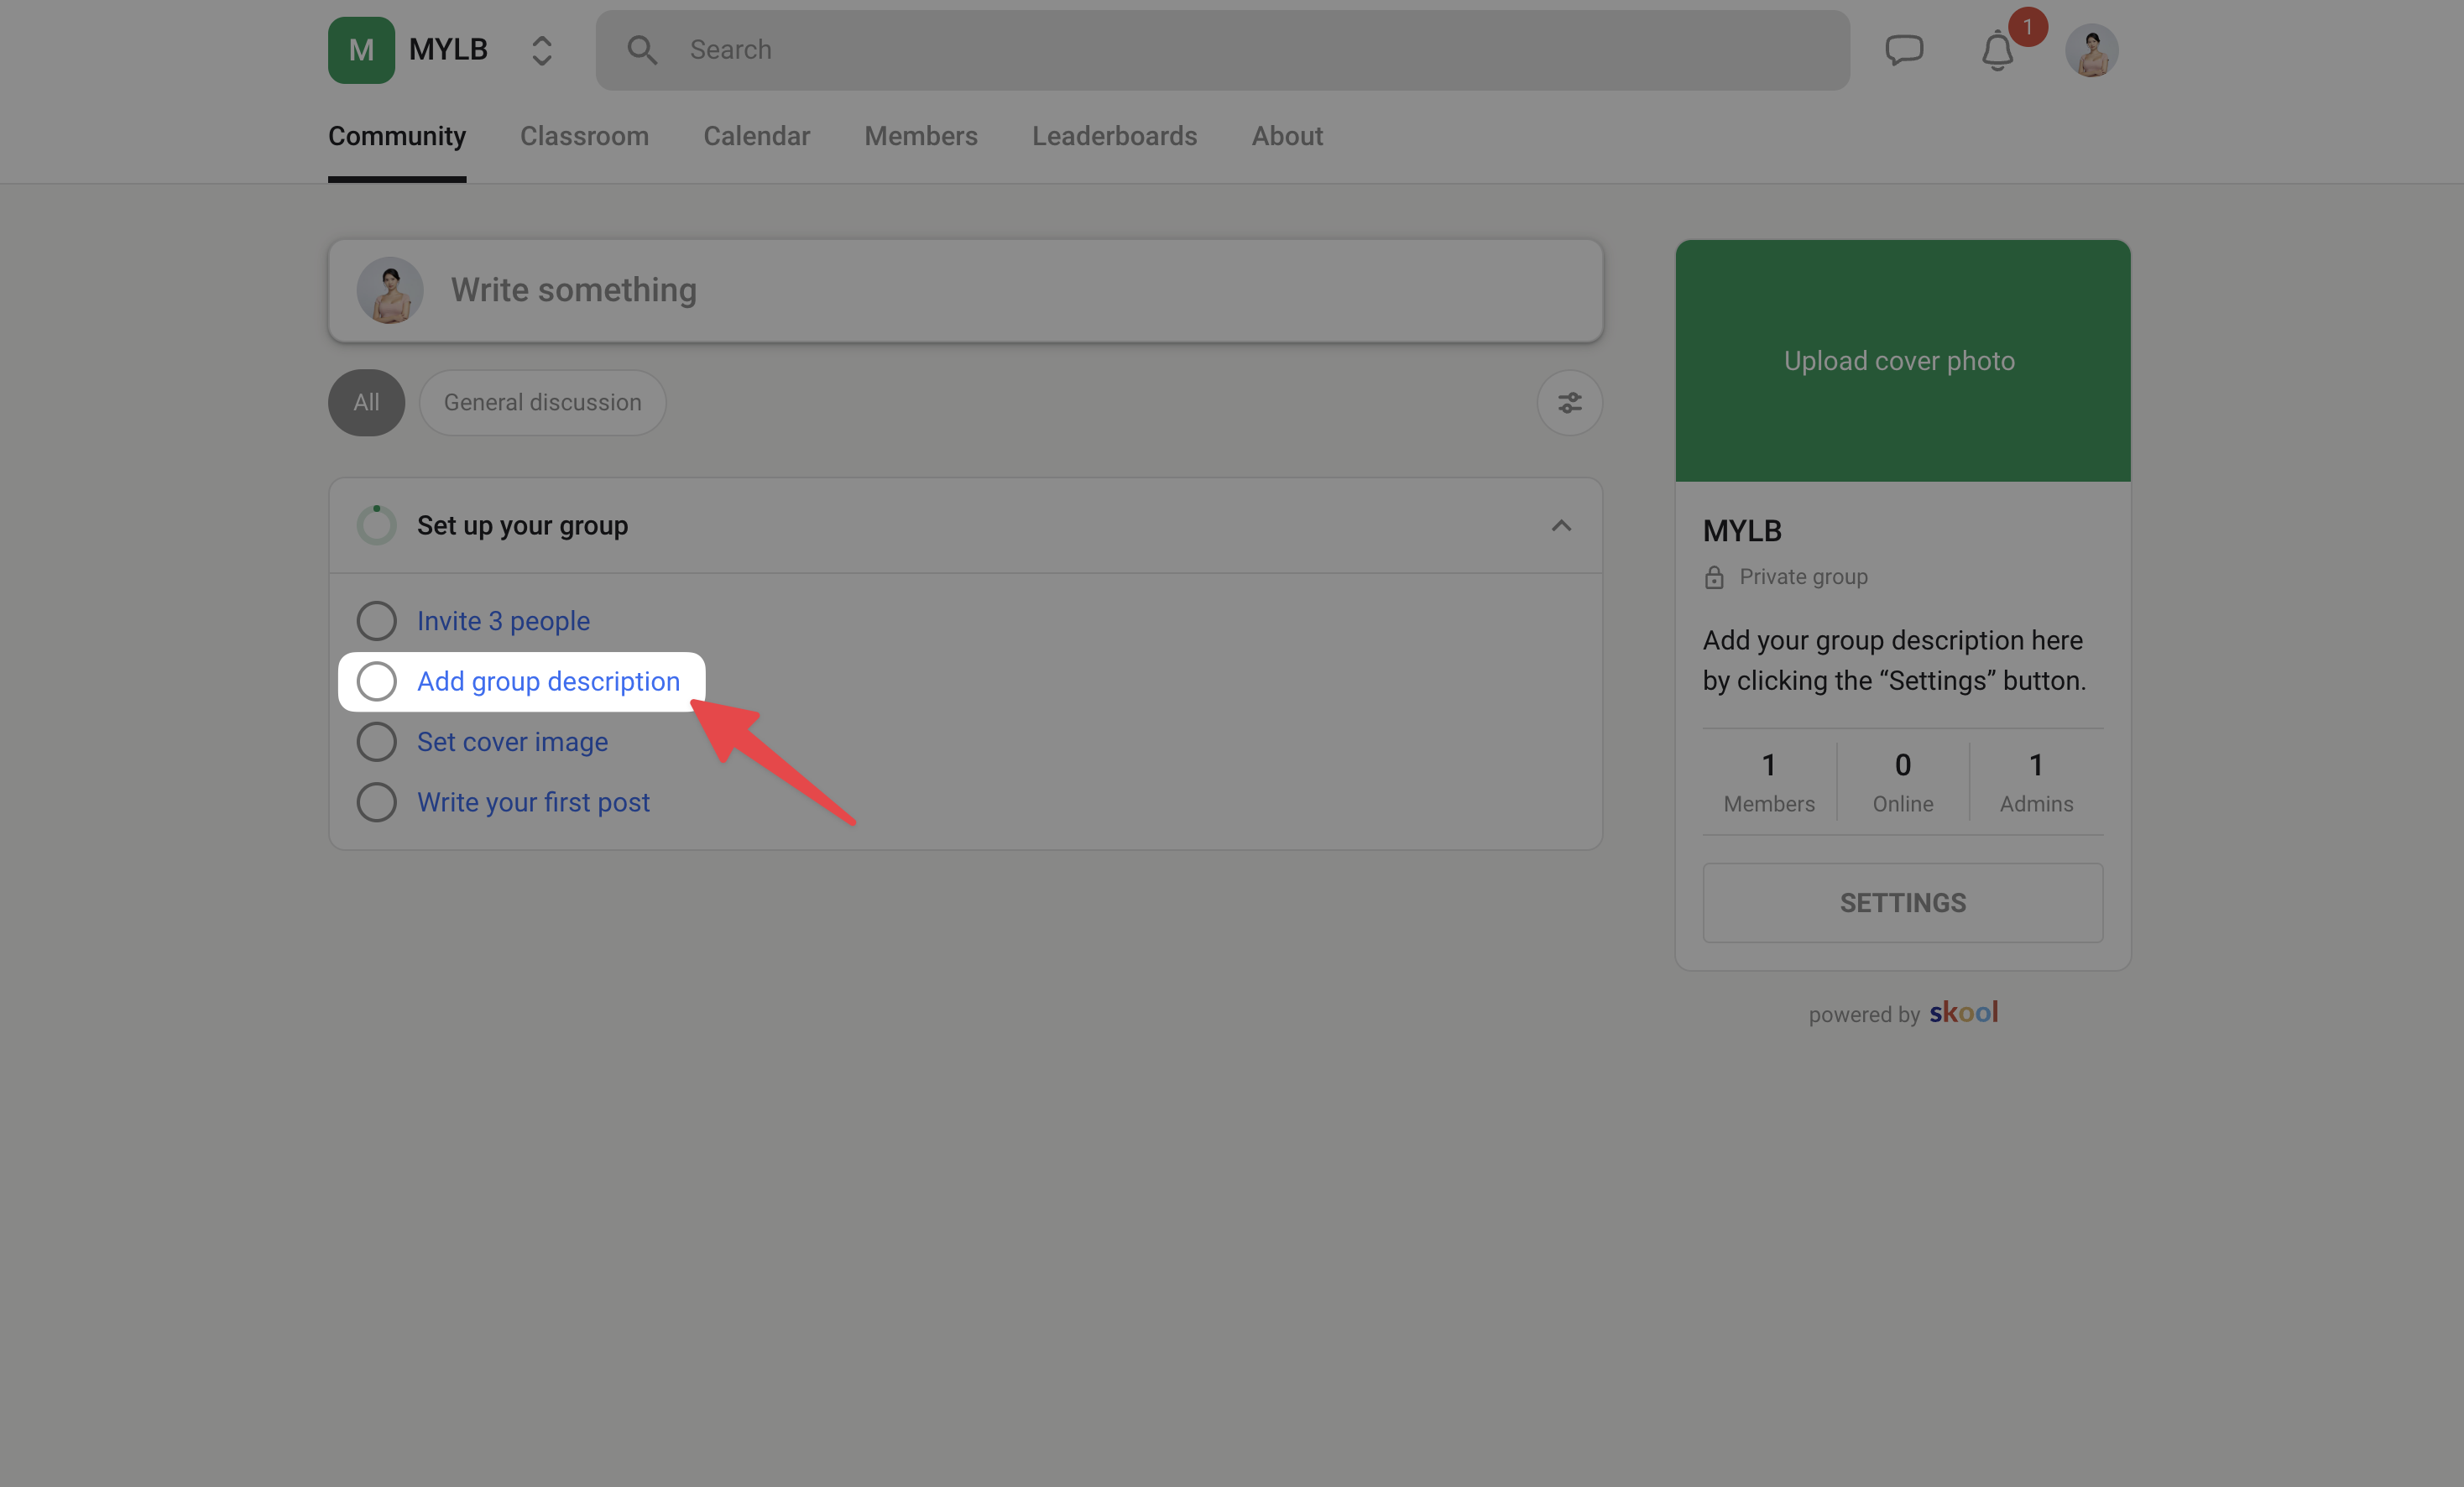The image size is (2464, 1487).
Task: Check the Invite 3 people circle
Action: point(377,621)
